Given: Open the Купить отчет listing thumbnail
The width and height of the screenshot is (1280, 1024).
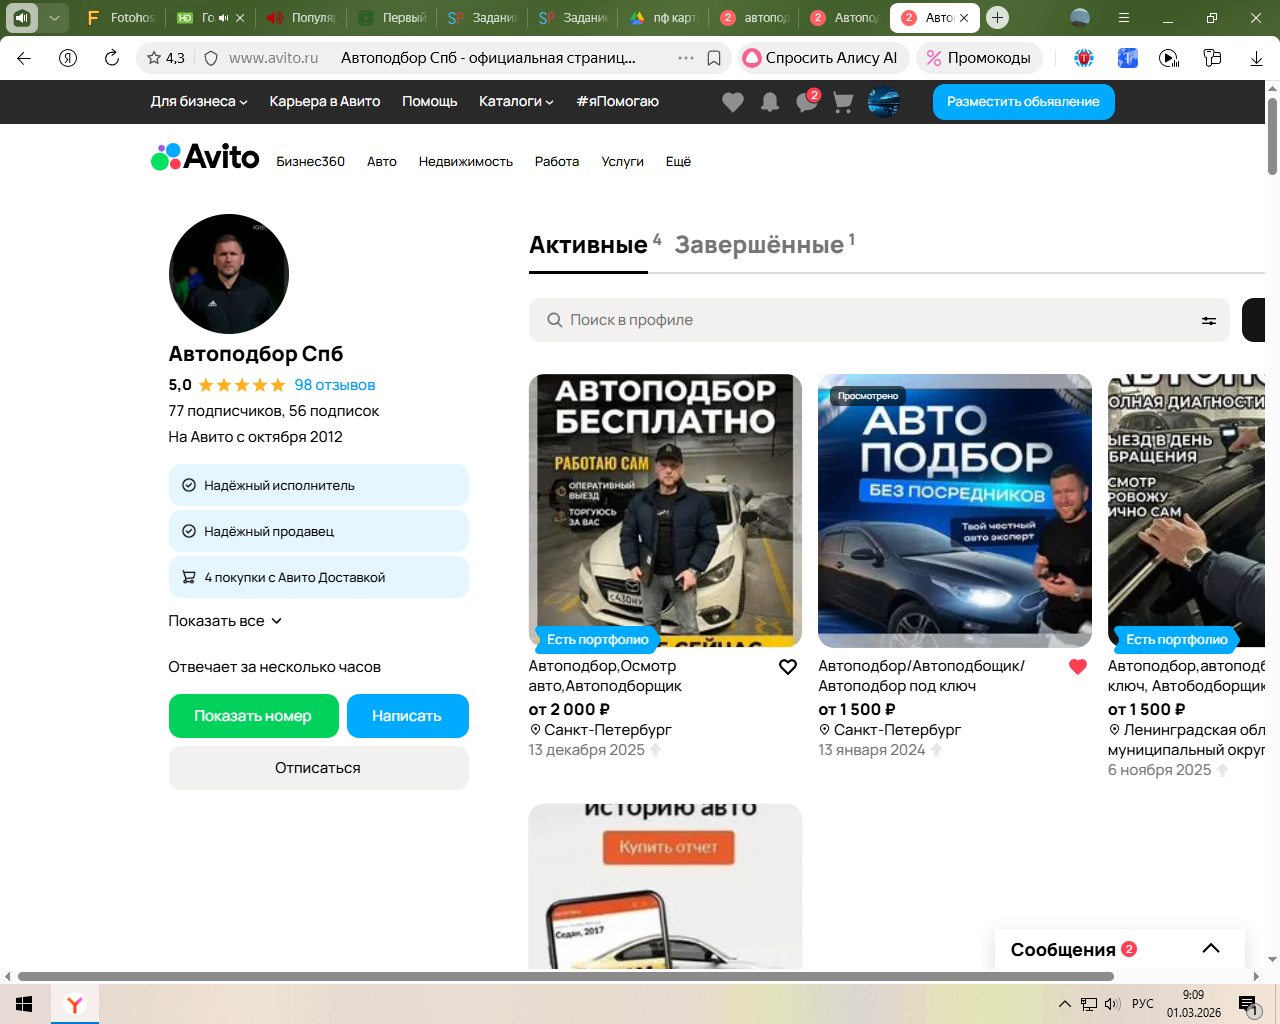Looking at the screenshot, I should click(x=665, y=886).
